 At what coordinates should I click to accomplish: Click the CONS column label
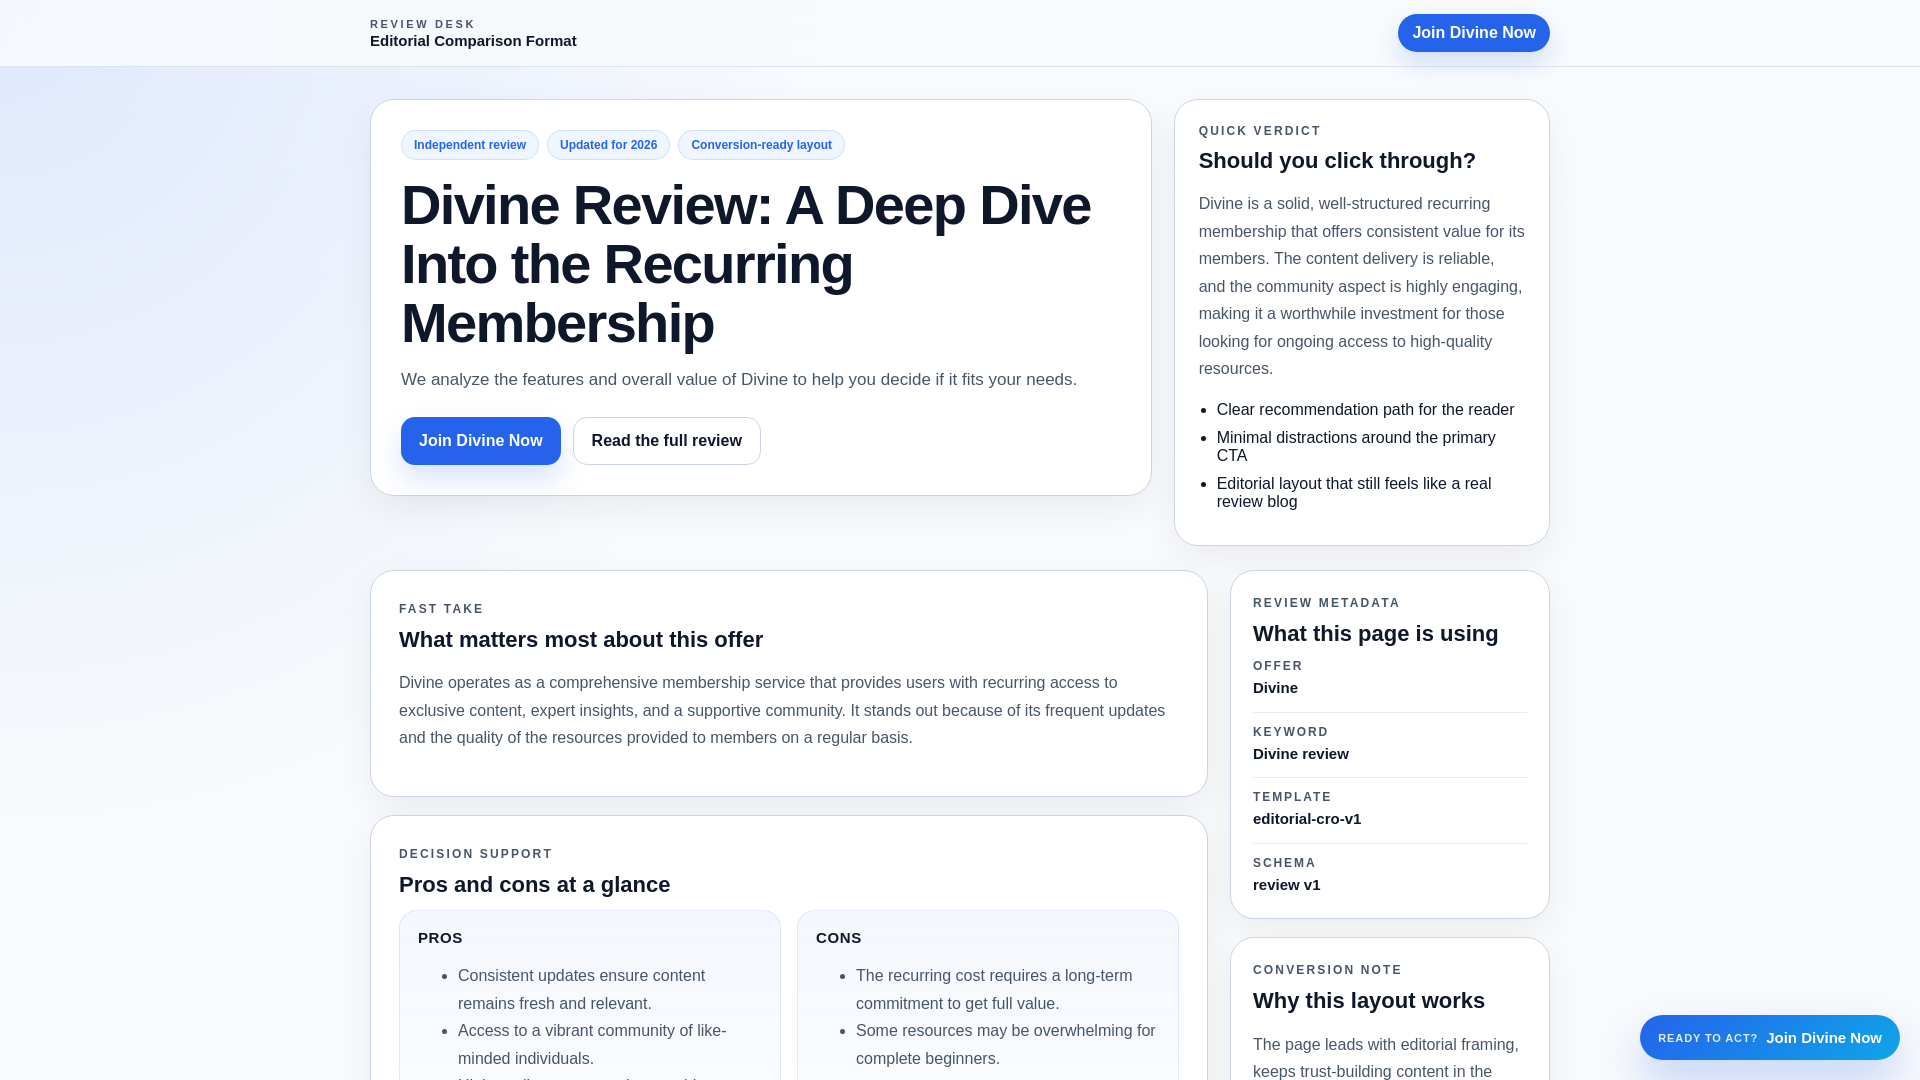click(838, 938)
